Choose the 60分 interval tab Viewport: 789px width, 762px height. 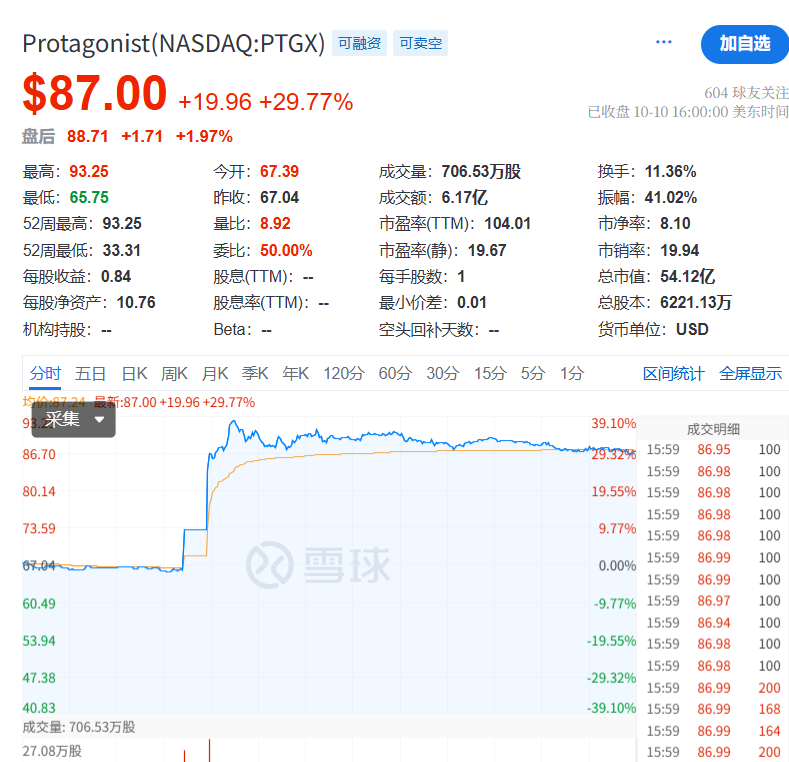pos(395,373)
